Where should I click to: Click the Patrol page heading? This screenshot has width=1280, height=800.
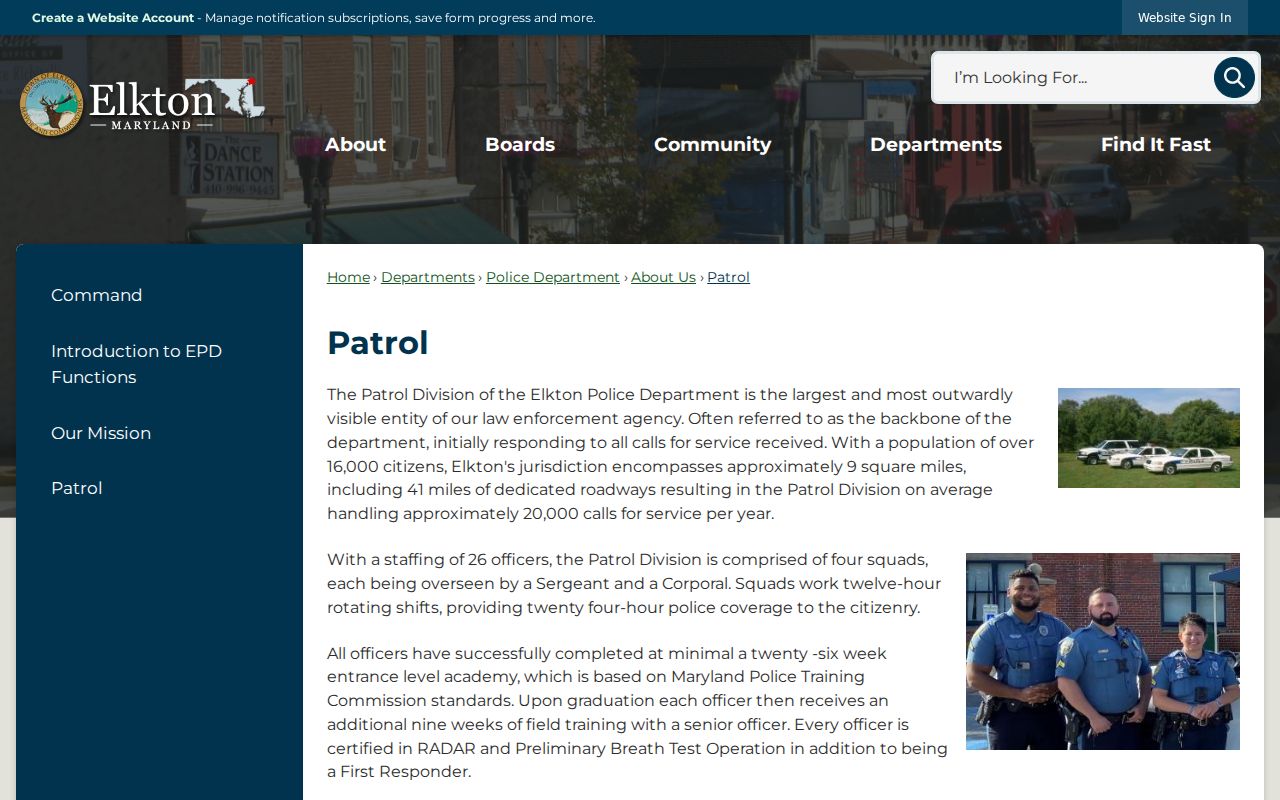coord(378,343)
